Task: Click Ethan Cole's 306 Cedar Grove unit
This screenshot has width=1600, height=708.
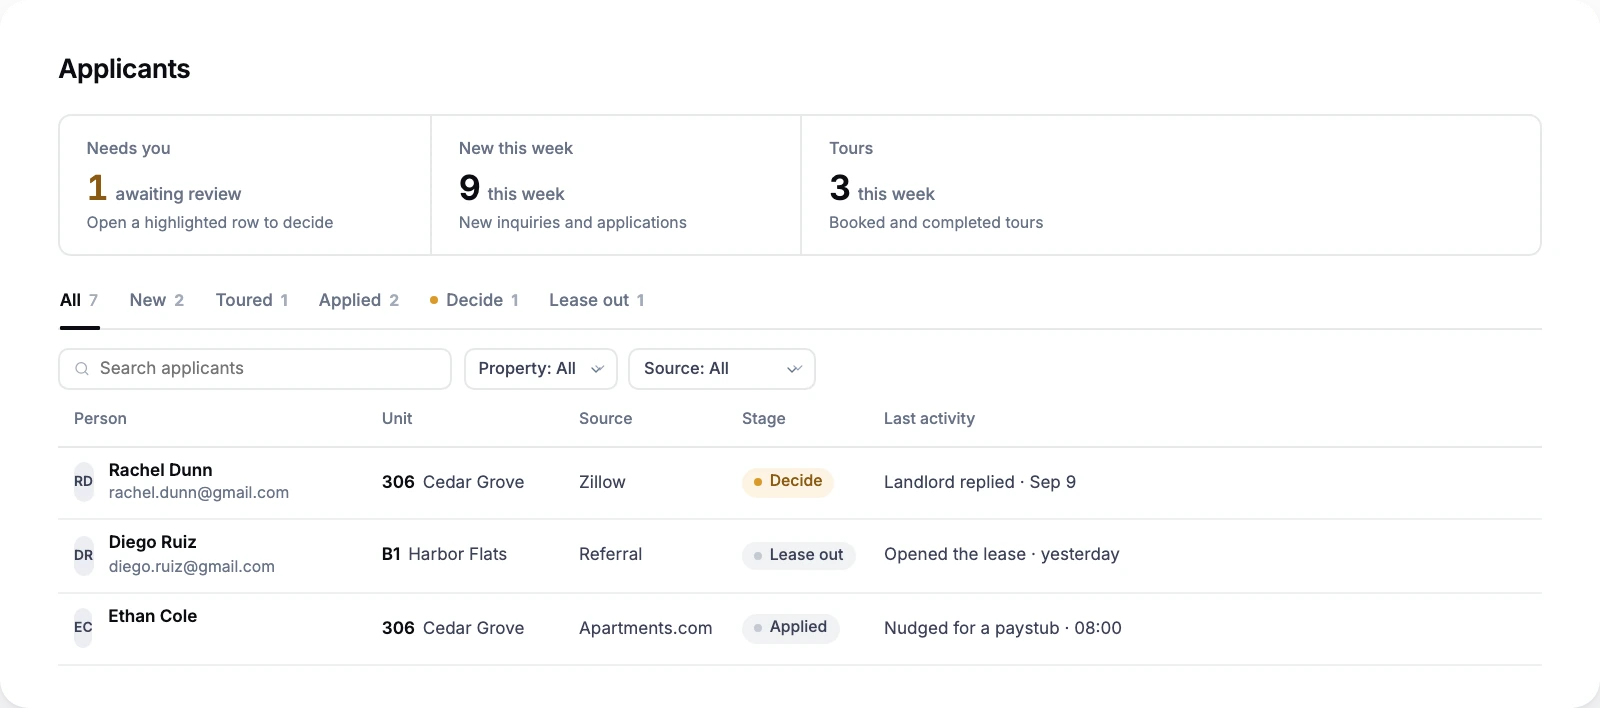Action: tap(453, 628)
